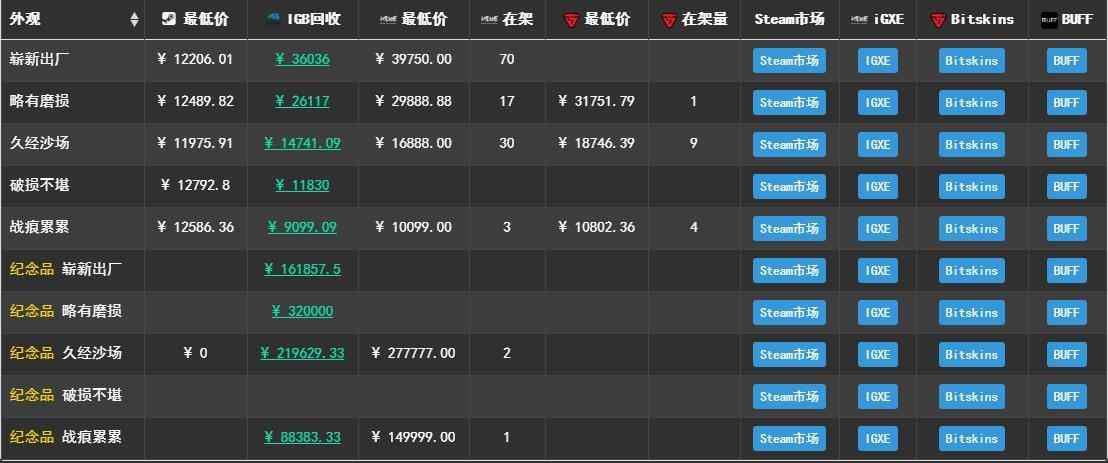
Task: Click IGB icon in IGB回收 header
Action: (x=273, y=19)
